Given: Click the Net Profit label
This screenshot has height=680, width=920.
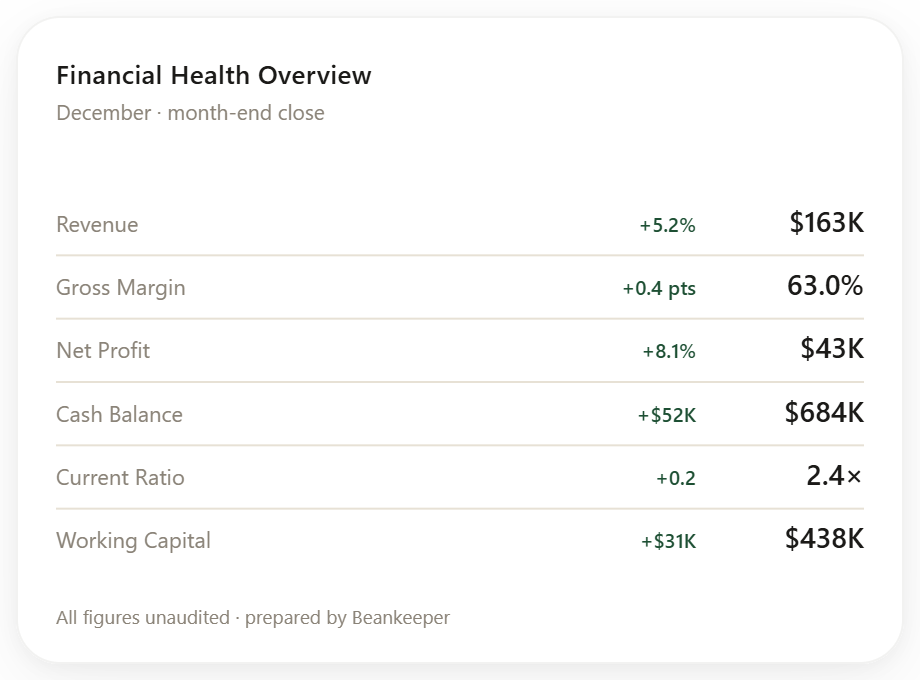Looking at the screenshot, I should tap(103, 350).
